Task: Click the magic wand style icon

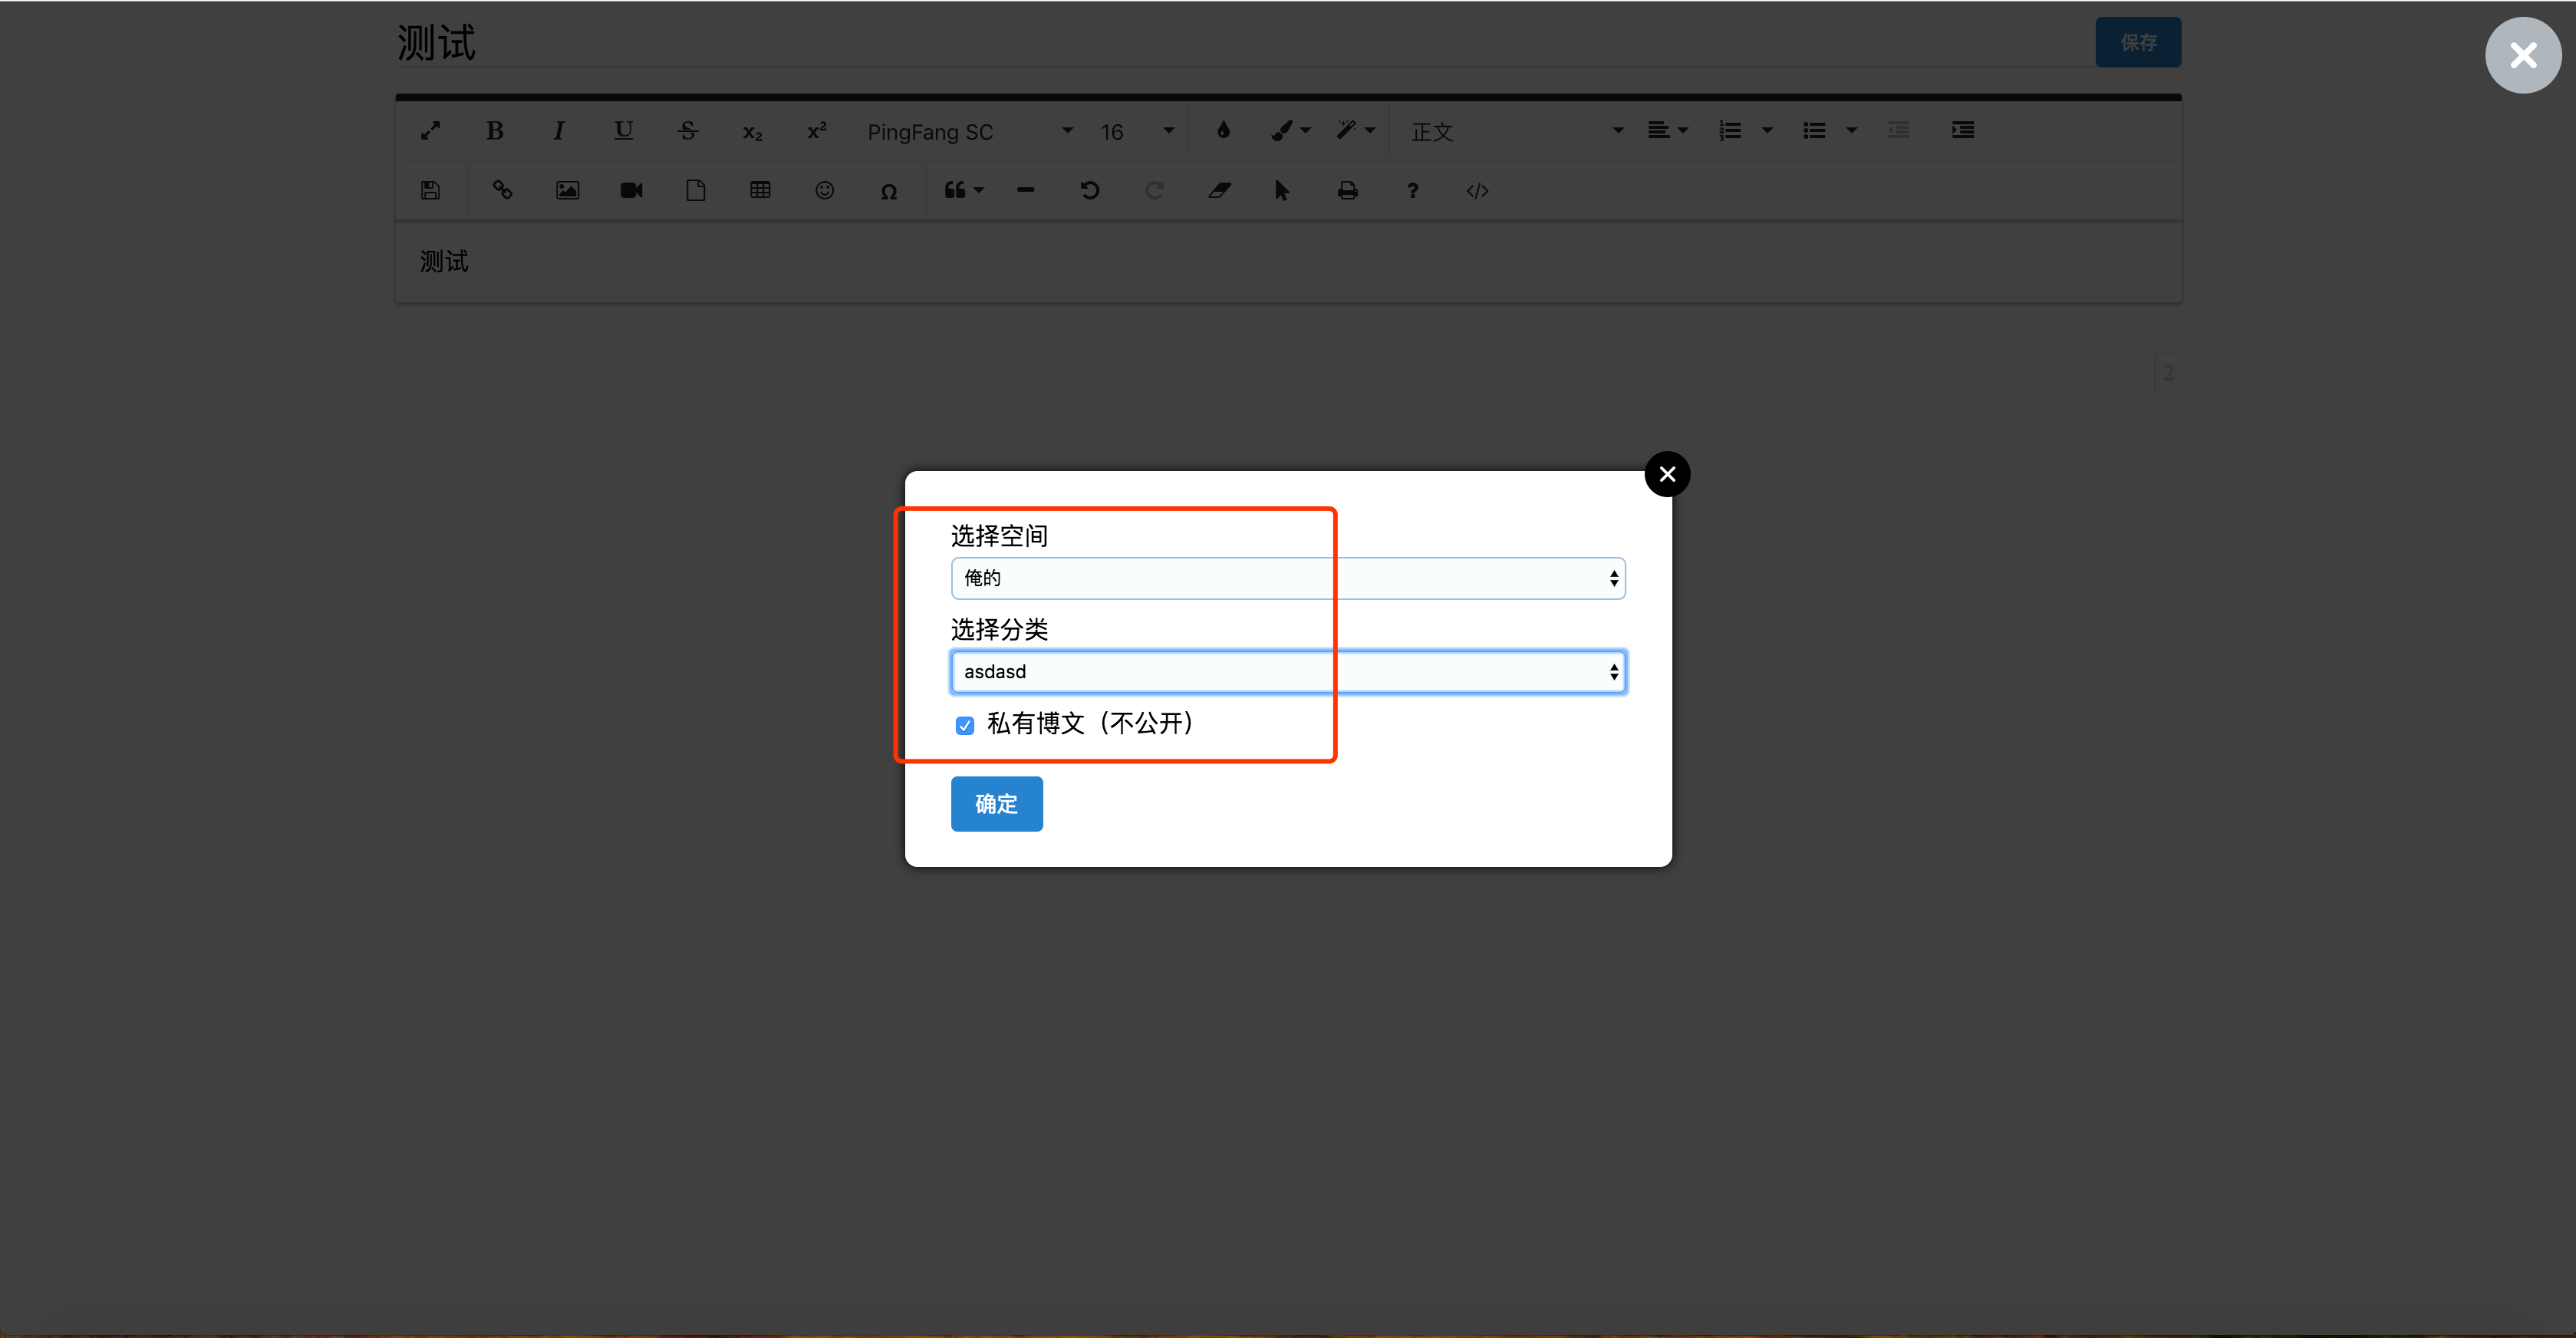Action: (x=1347, y=130)
